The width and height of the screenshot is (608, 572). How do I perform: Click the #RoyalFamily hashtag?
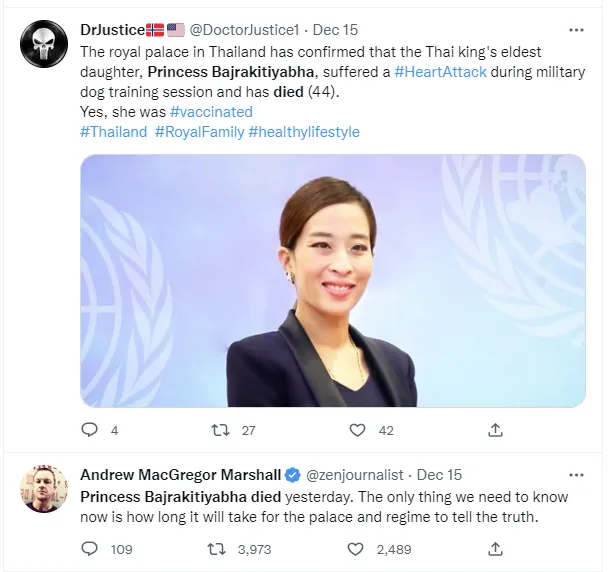[x=199, y=132]
